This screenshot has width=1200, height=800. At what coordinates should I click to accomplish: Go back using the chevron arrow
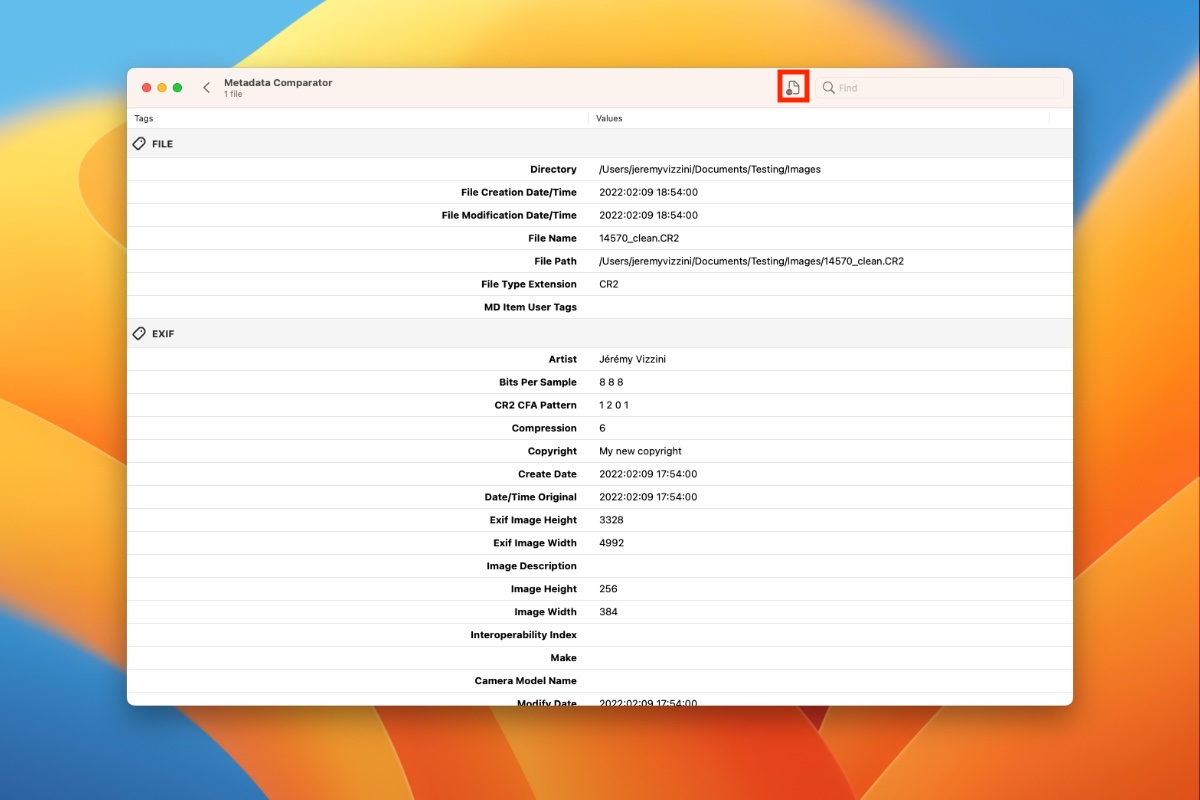click(207, 88)
